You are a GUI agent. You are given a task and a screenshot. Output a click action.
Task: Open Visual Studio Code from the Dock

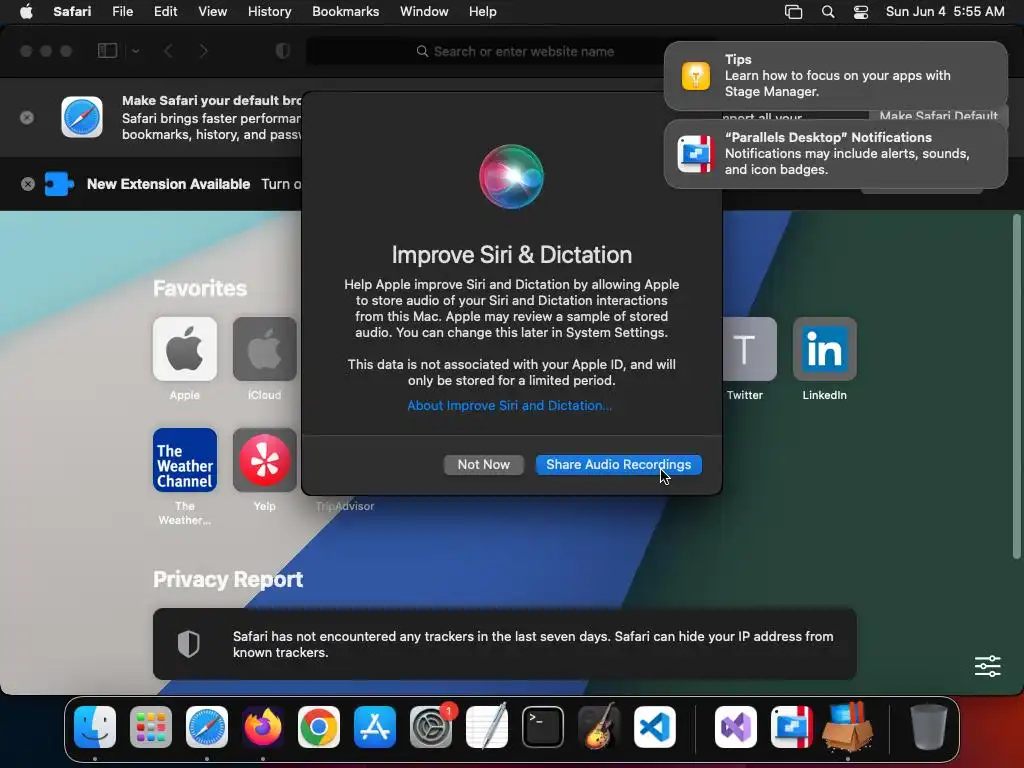pos(655,727)
